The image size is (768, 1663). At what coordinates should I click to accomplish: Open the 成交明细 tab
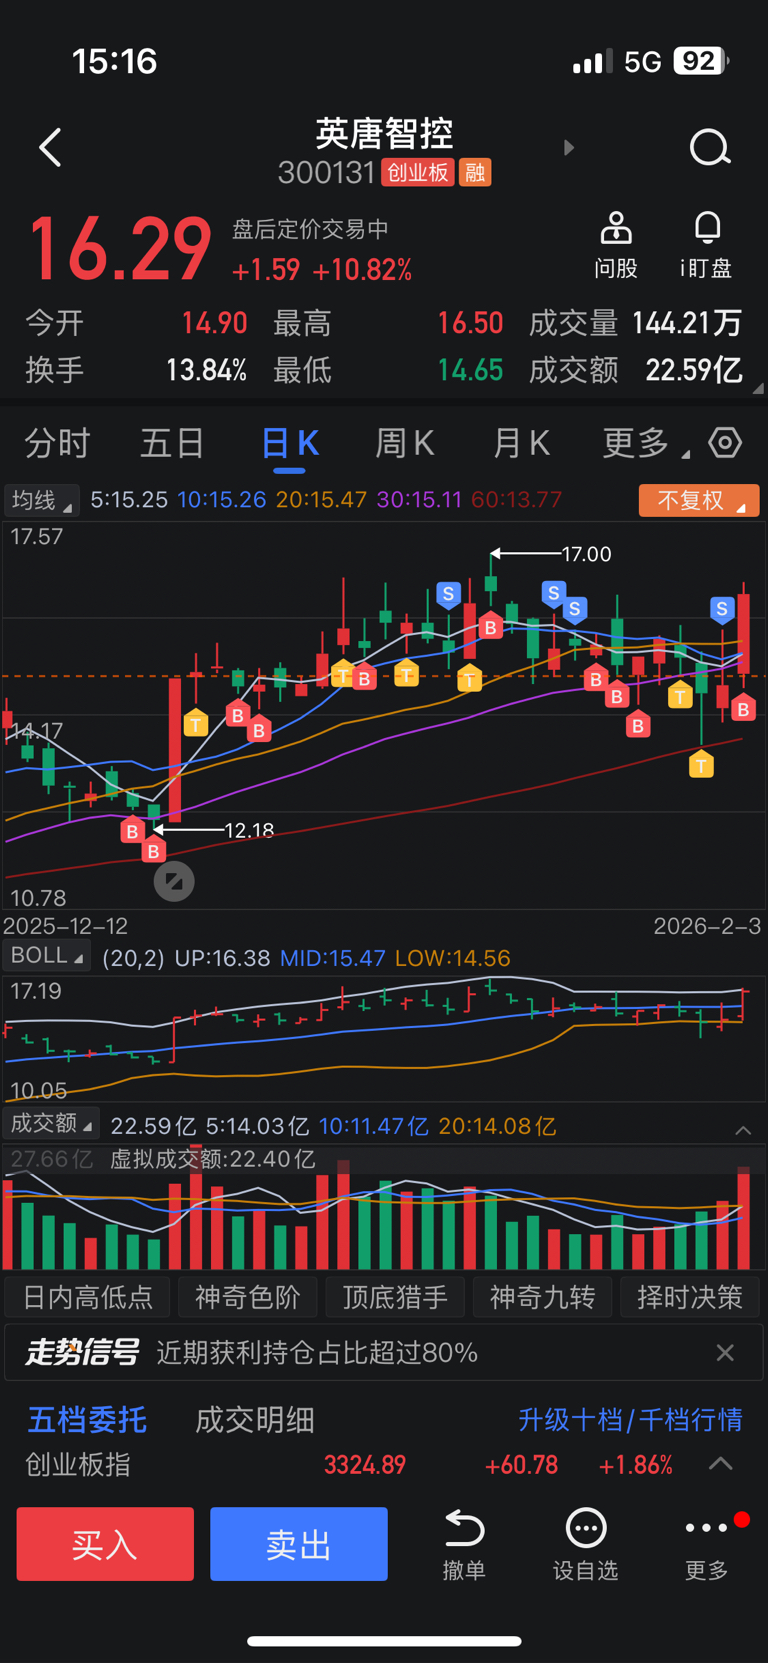click(254, 1419)
